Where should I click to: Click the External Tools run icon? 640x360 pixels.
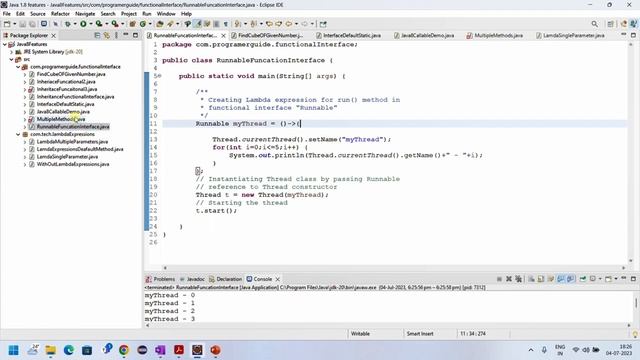click(115, 24)
